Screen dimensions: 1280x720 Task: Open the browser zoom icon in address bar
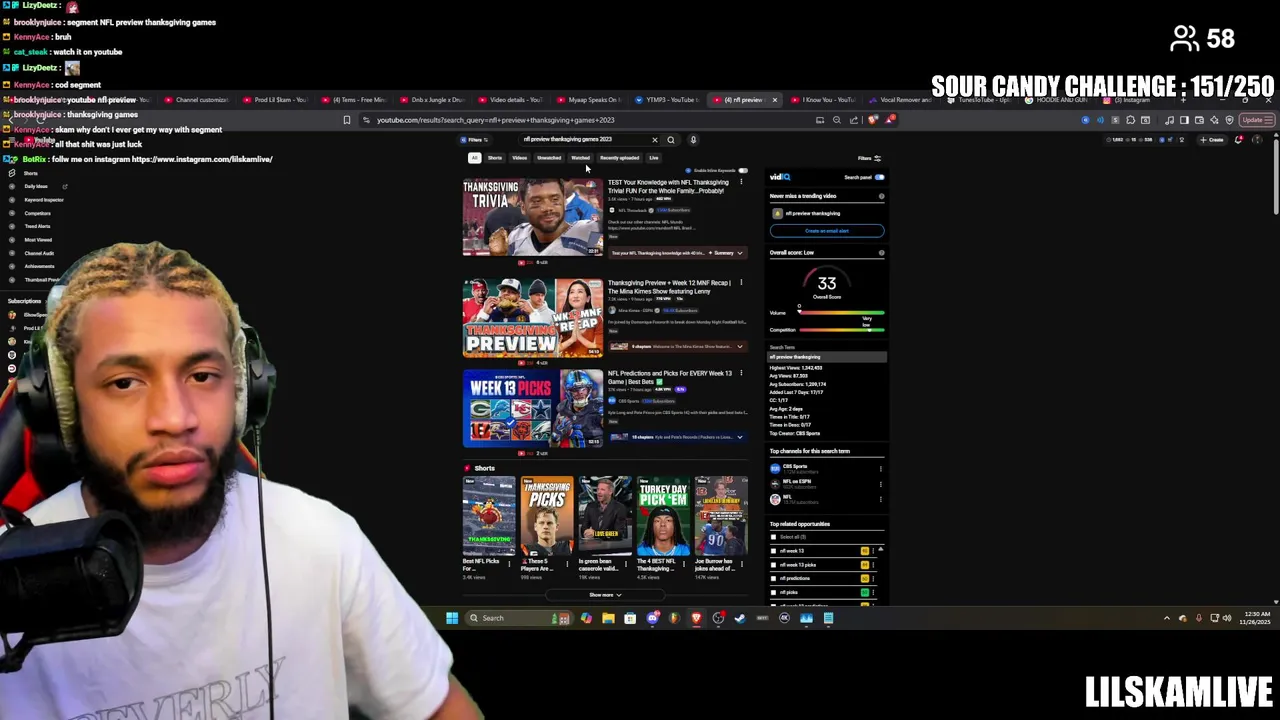837,120
